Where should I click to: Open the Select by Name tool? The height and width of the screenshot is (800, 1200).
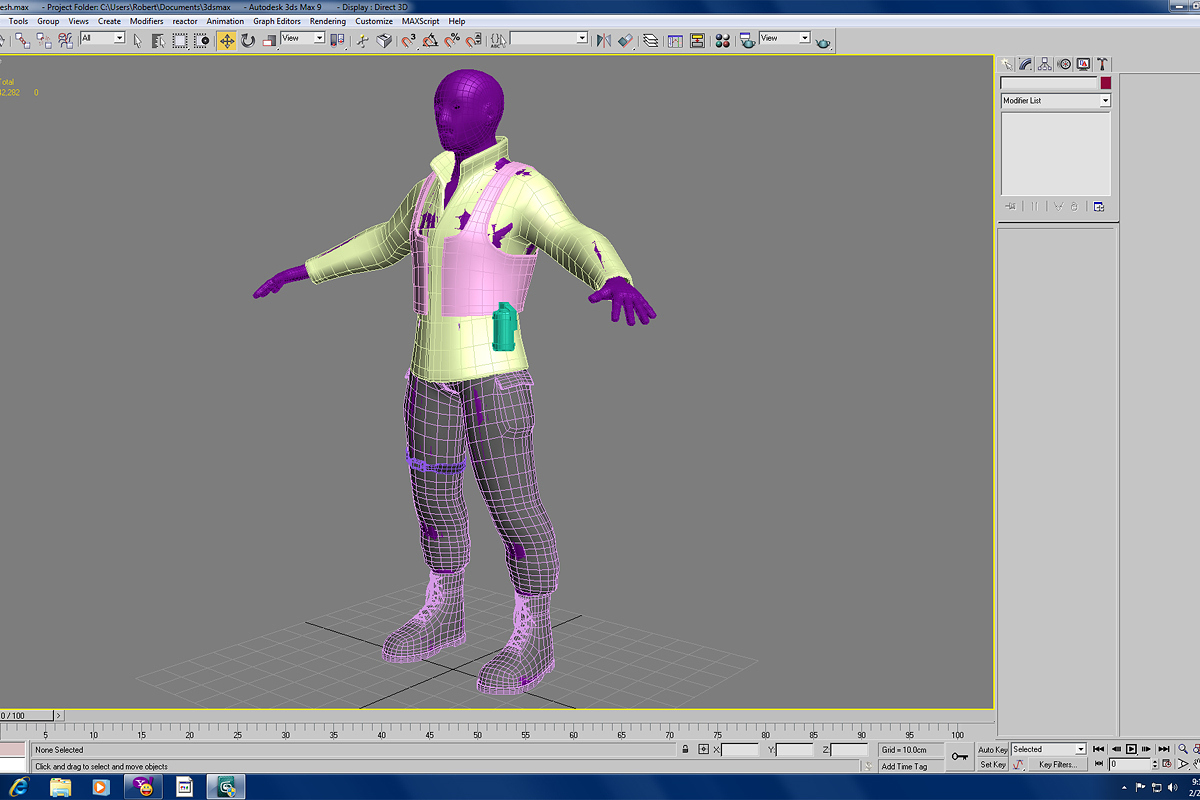click(158, 40)
